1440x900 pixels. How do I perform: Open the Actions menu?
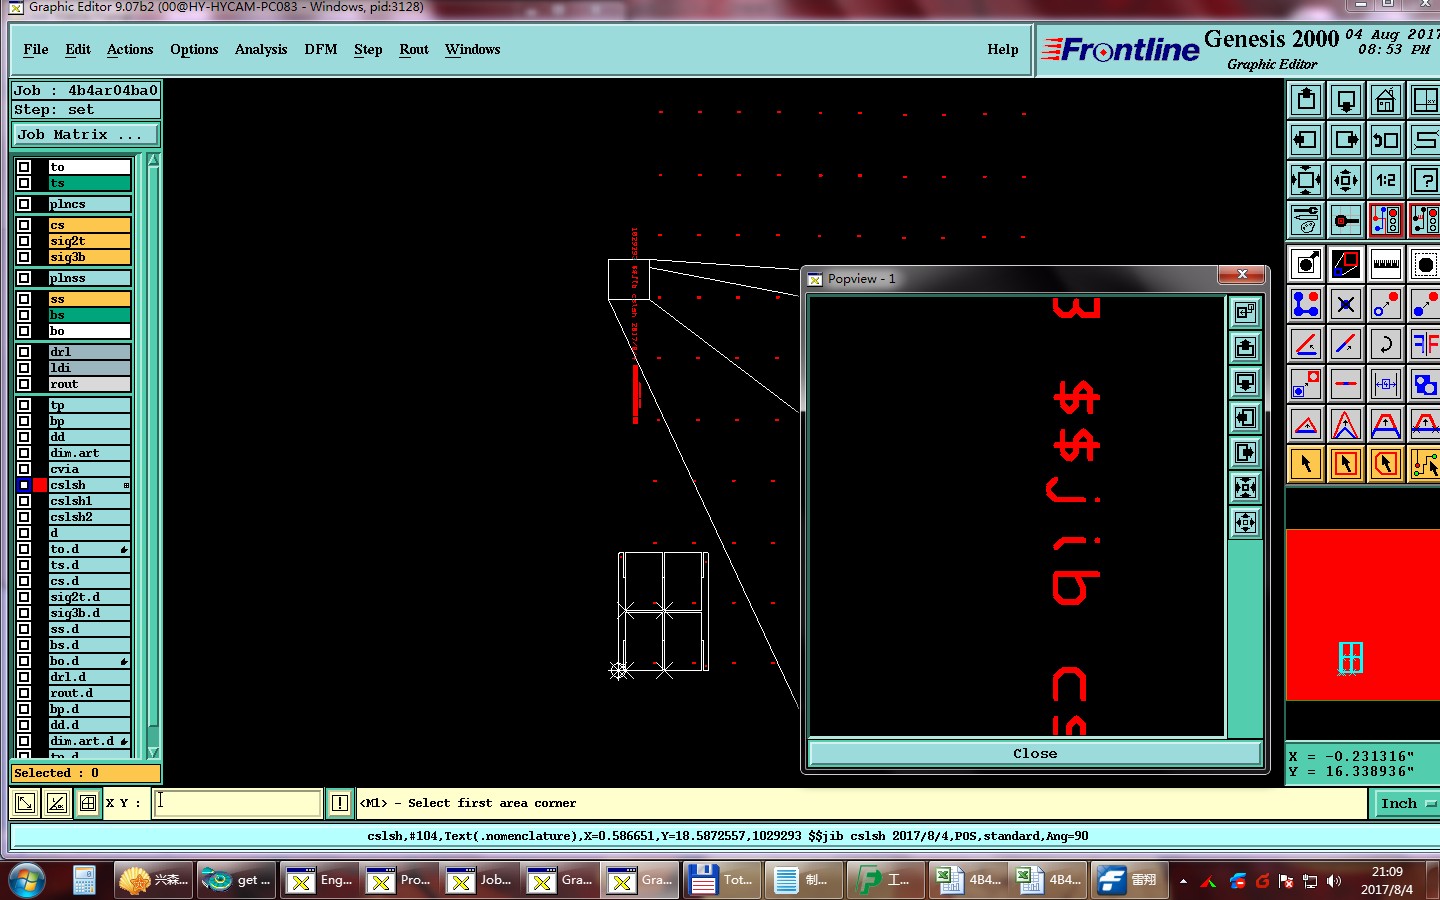click(130, 49)
